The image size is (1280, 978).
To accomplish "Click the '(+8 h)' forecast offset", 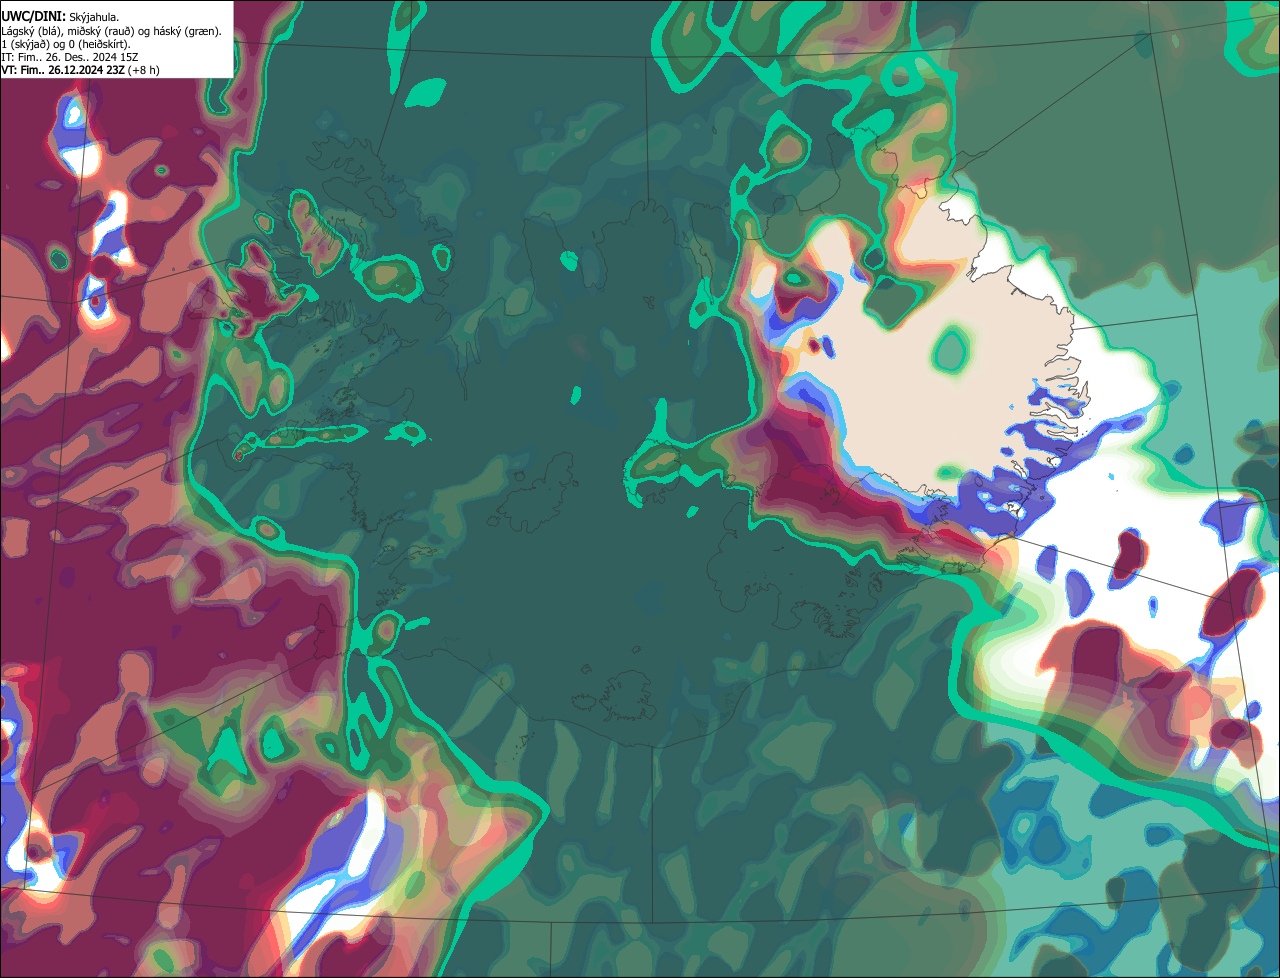I will tap(143, 70).
